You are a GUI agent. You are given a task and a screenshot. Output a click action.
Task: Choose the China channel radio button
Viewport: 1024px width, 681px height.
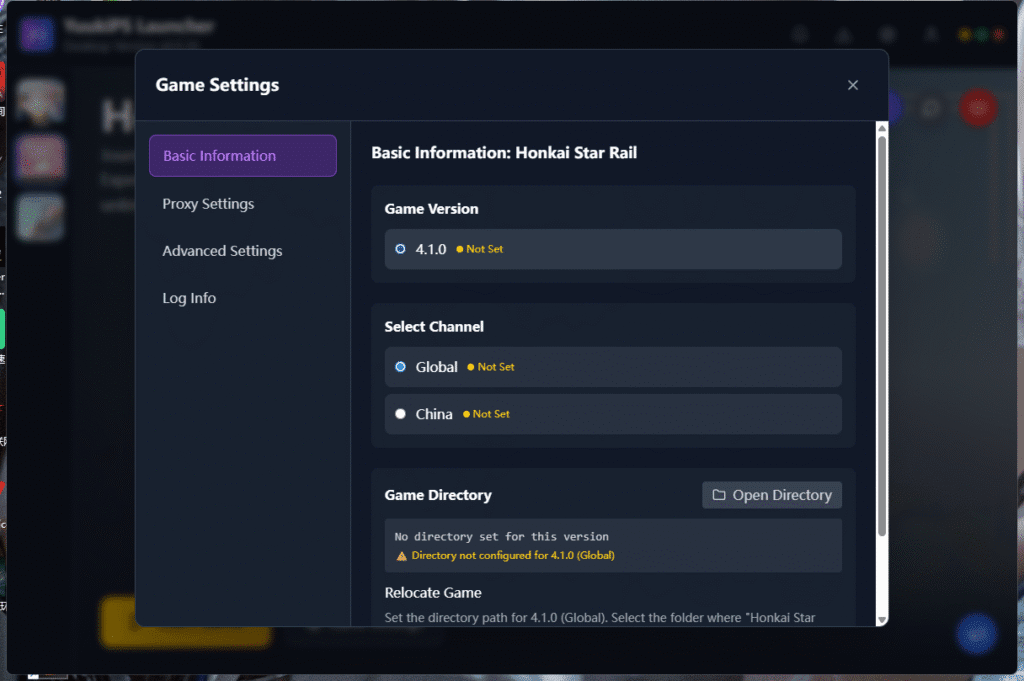coord(400,414)
